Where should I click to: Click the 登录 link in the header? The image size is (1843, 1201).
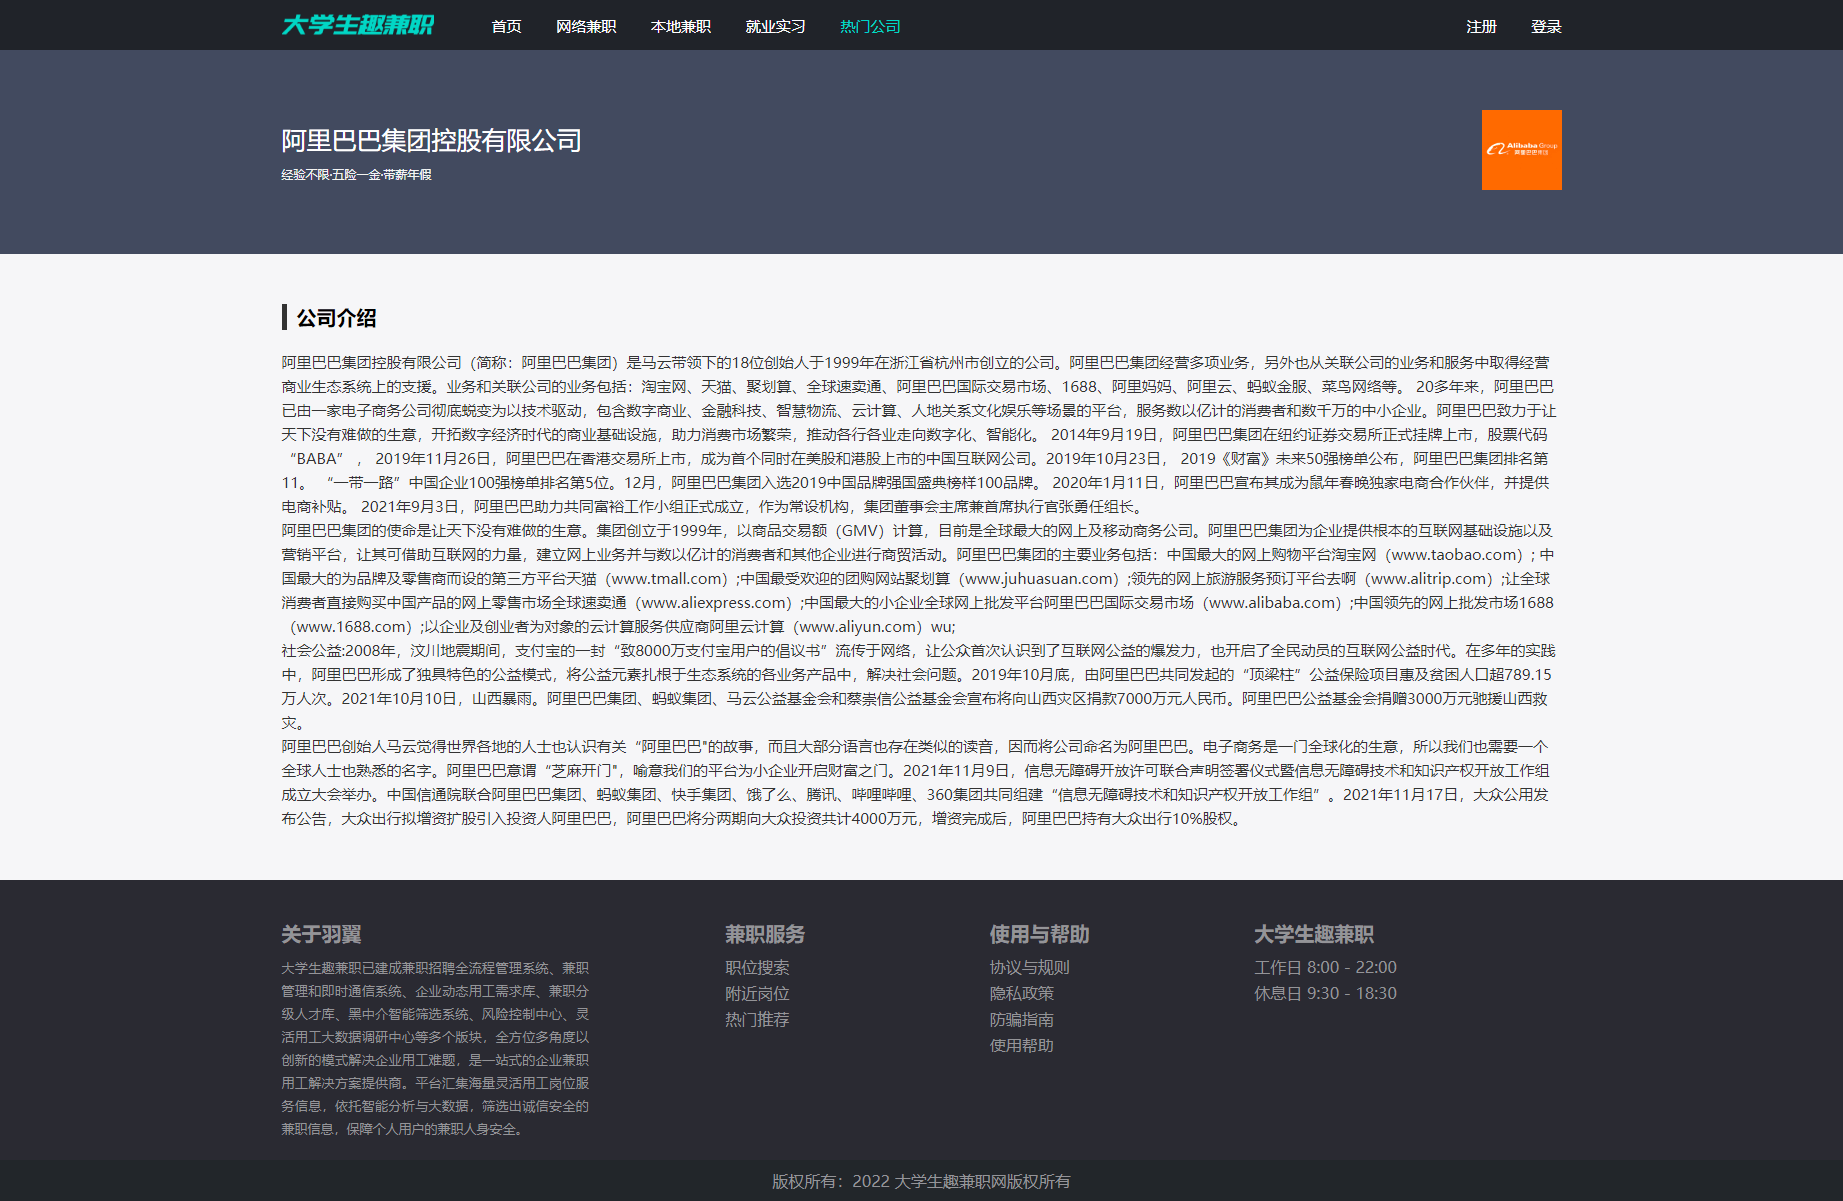point(1546,26)
